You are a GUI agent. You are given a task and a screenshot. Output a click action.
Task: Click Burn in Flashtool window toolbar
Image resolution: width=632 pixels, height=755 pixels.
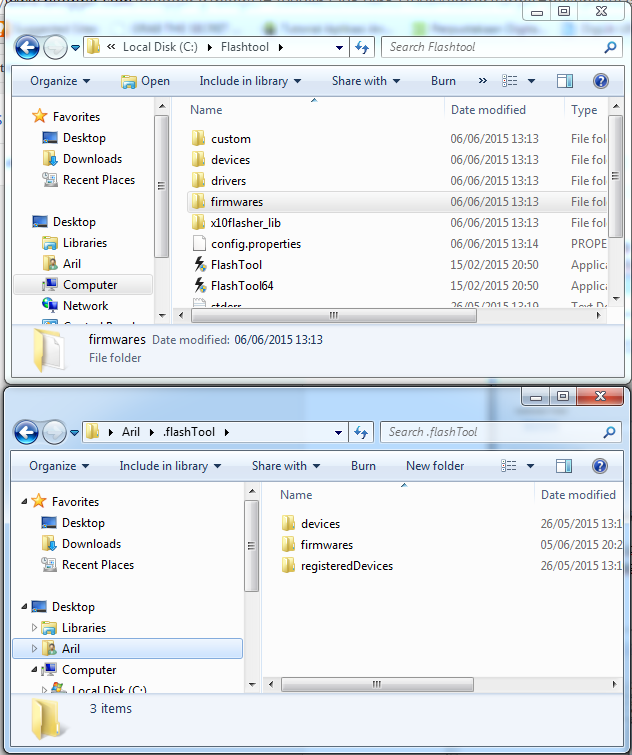click(443, 81)
